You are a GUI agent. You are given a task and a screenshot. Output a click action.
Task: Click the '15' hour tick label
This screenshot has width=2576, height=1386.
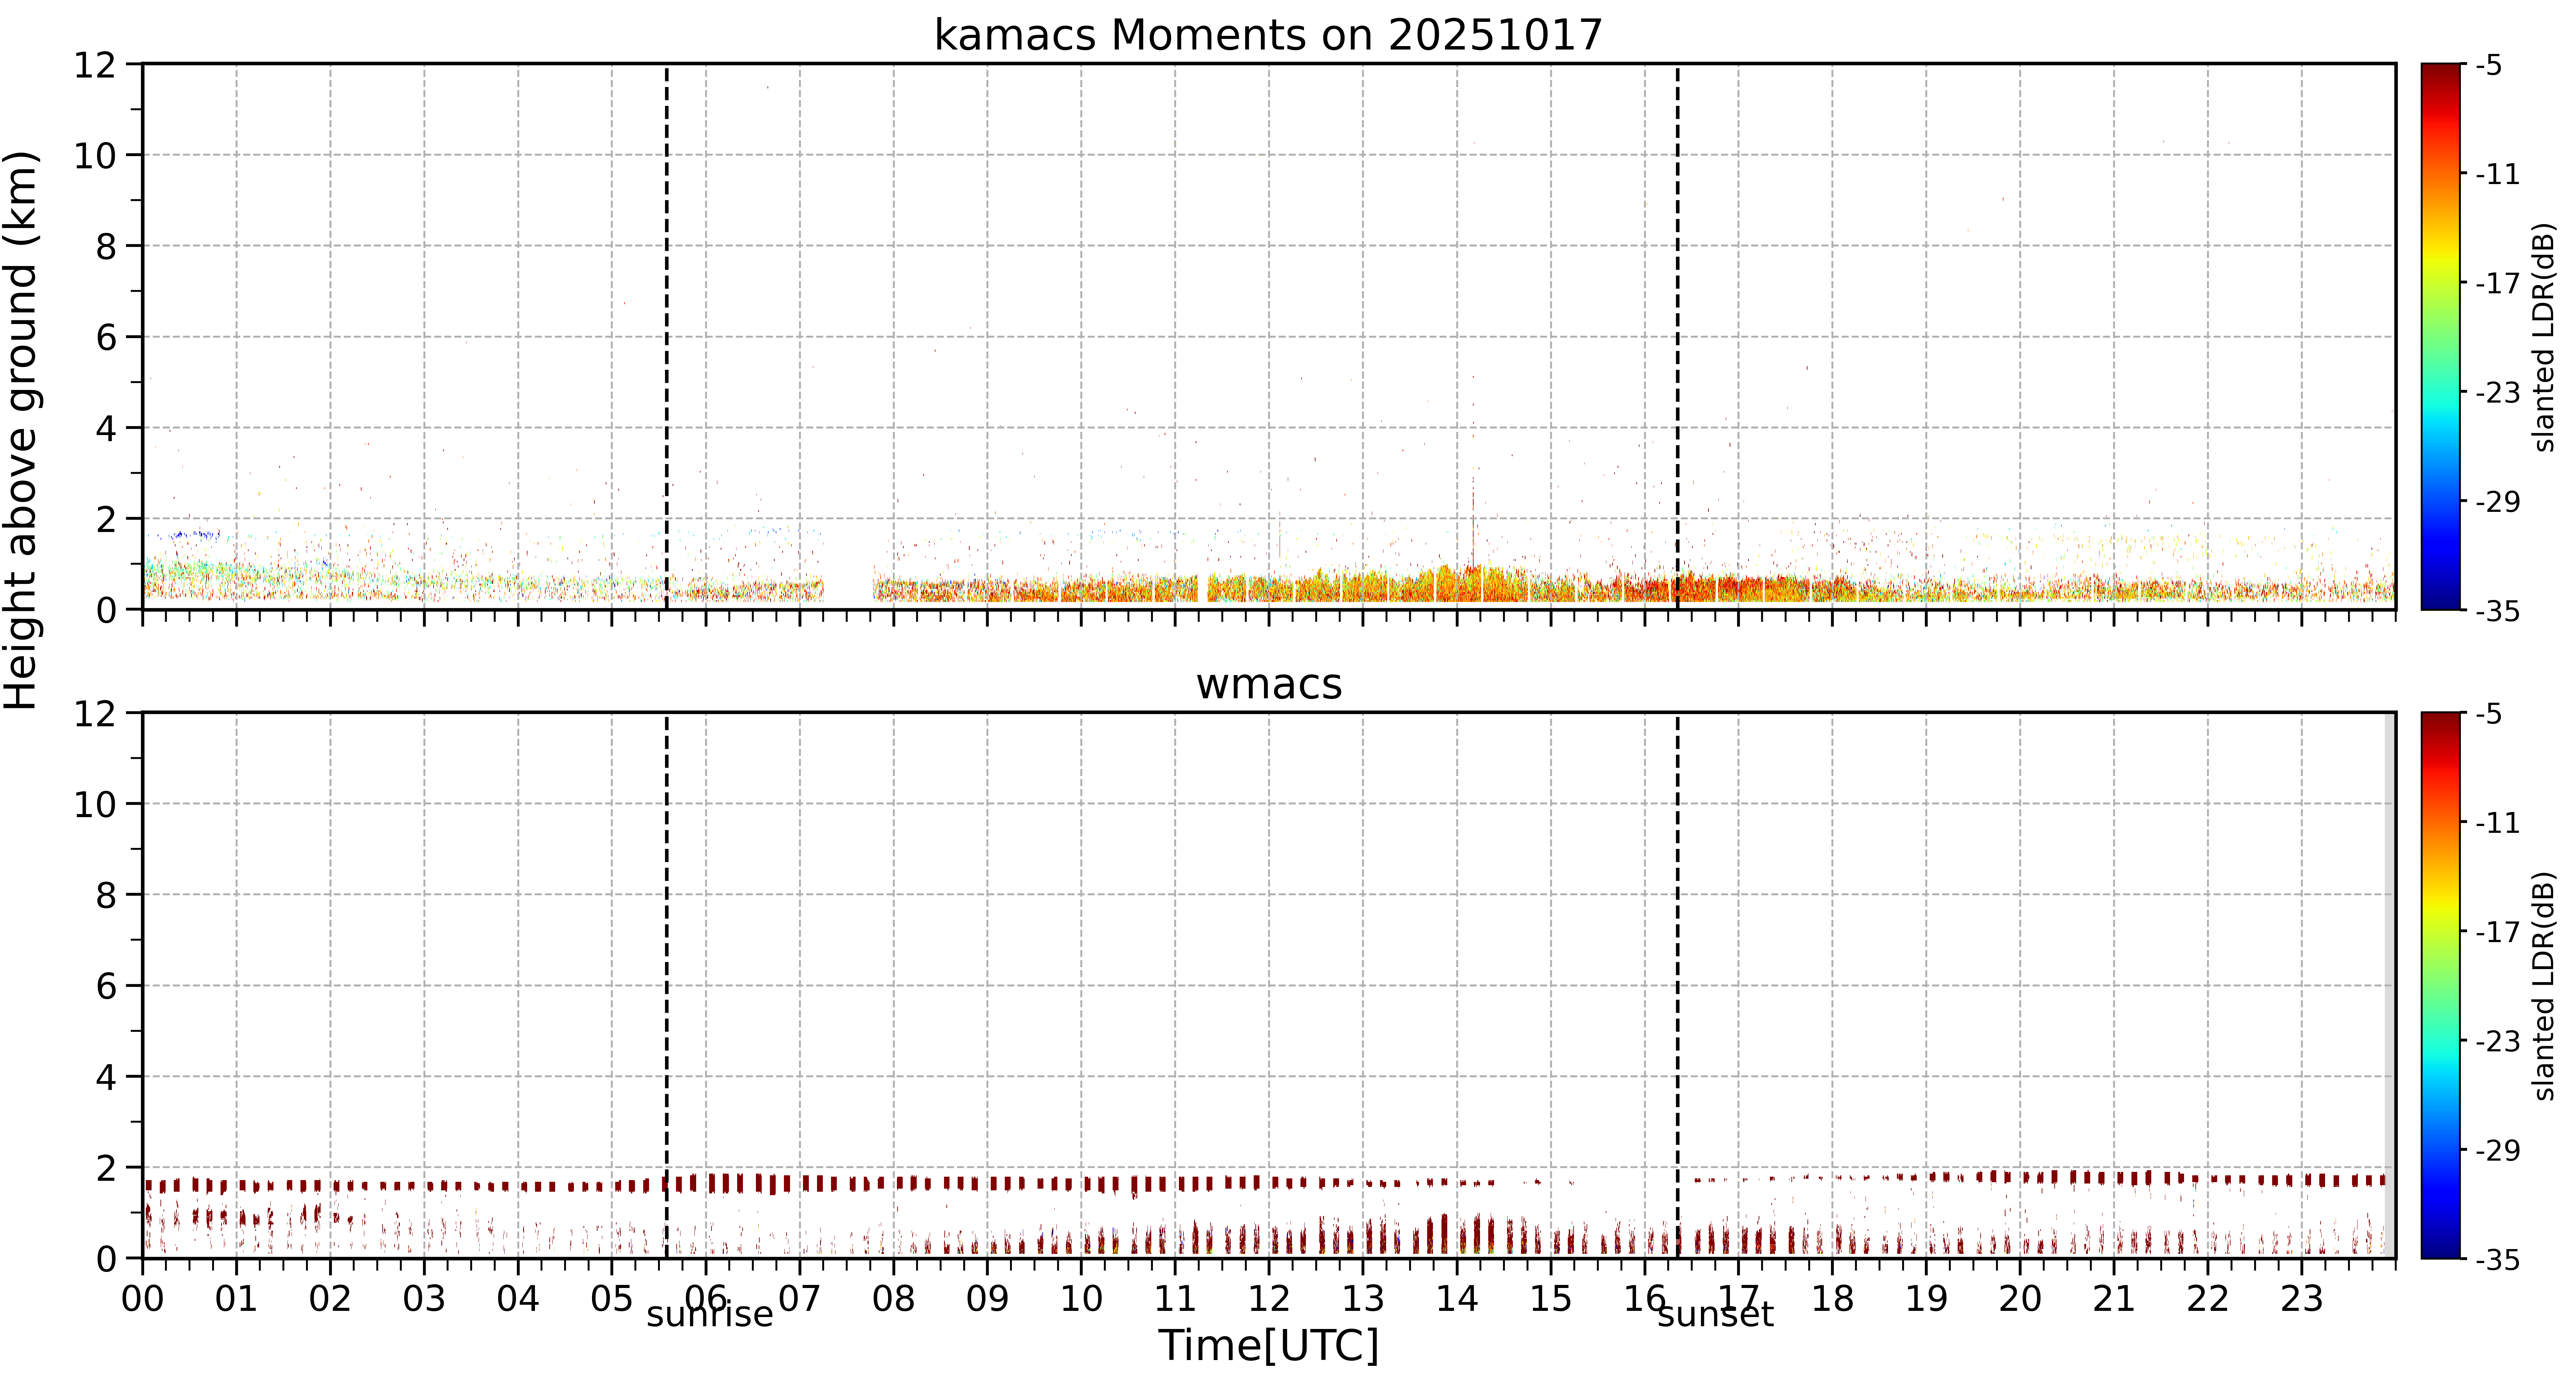[x=1551, y=1299]
